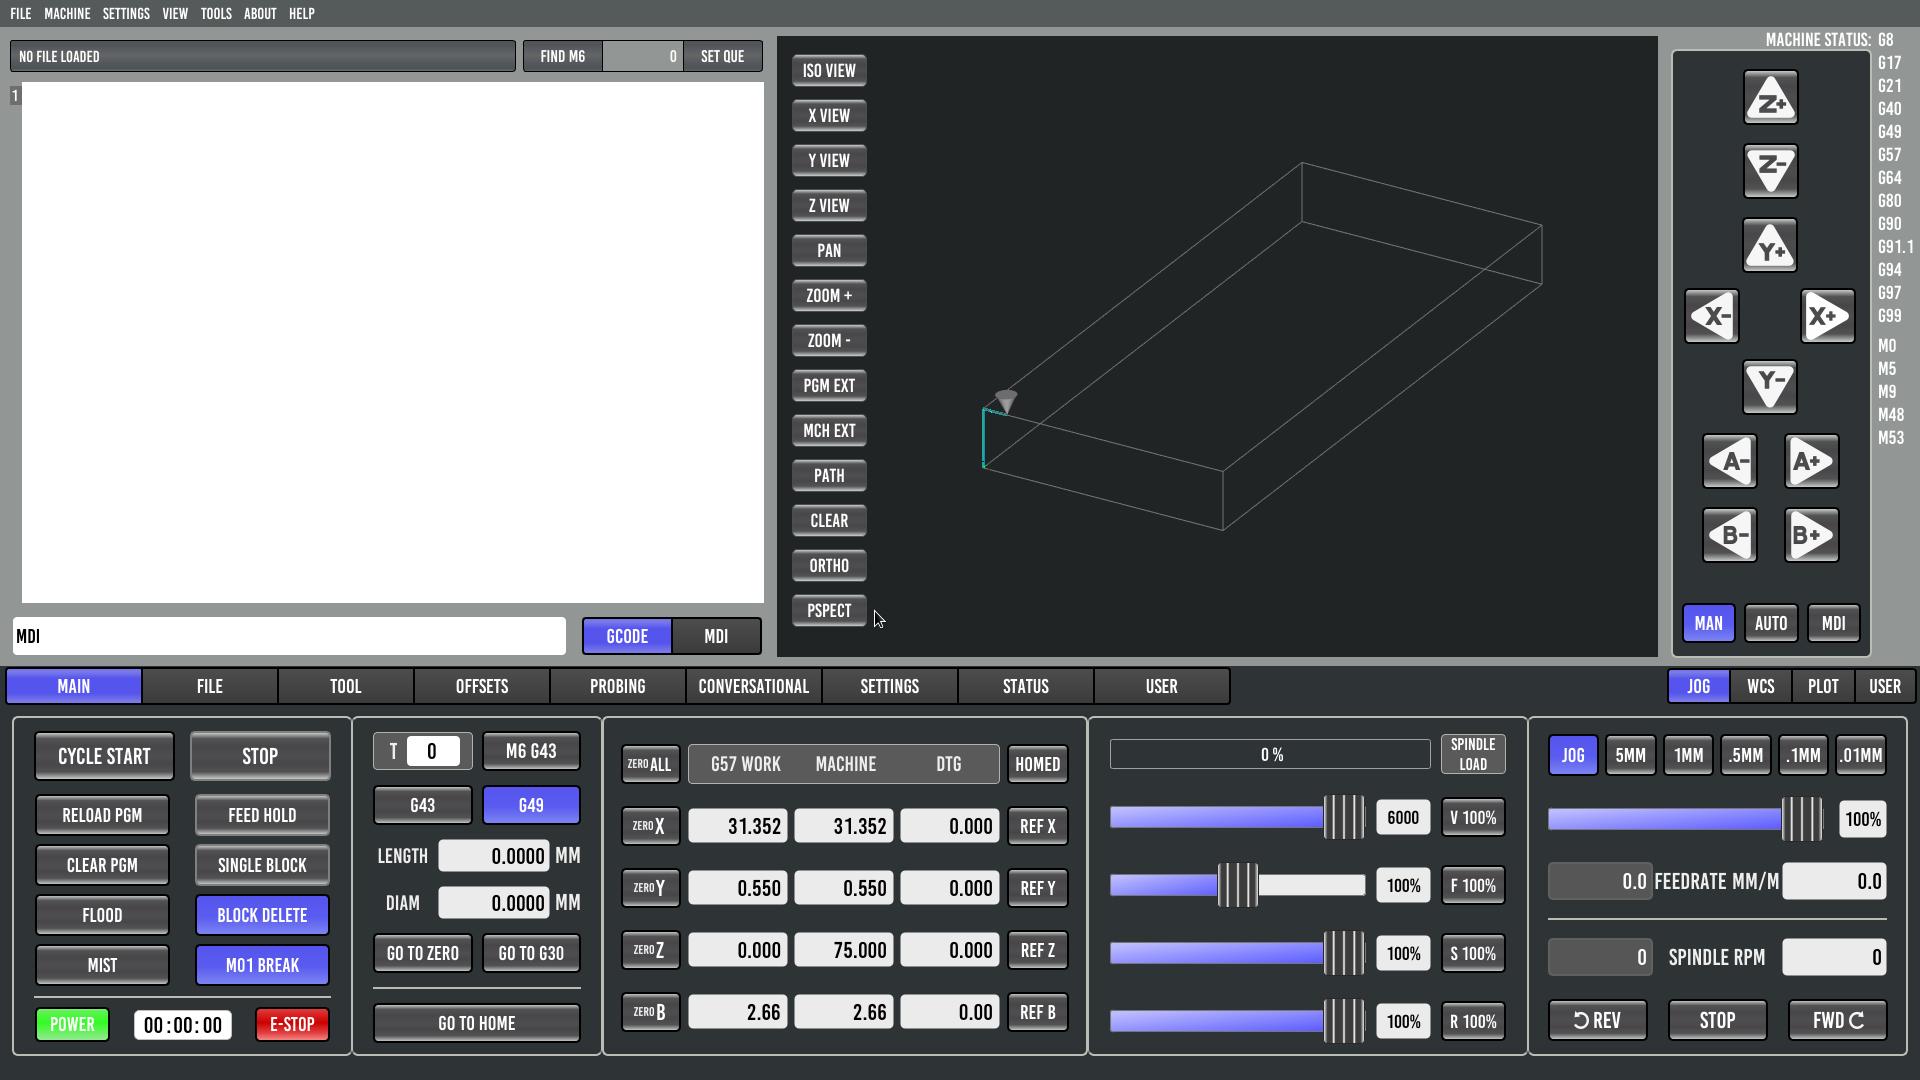This screenshot has height=1080, width=1920.
Task: Toggle the BLOCK DELETE option
Action: click(x=262, y=915)
